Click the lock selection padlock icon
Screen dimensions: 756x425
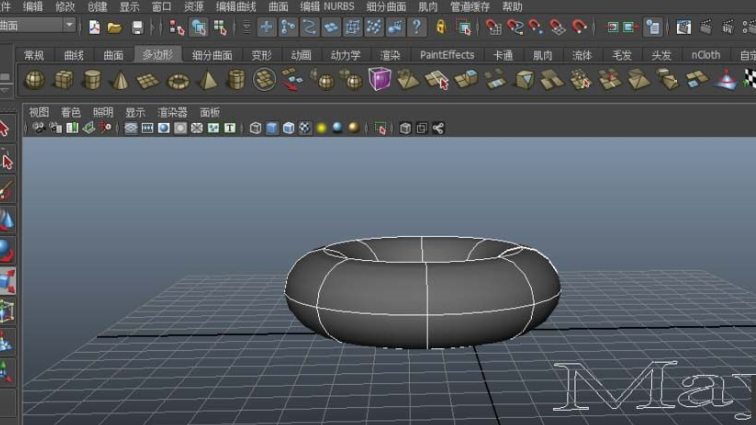click(x=441, y=27)
